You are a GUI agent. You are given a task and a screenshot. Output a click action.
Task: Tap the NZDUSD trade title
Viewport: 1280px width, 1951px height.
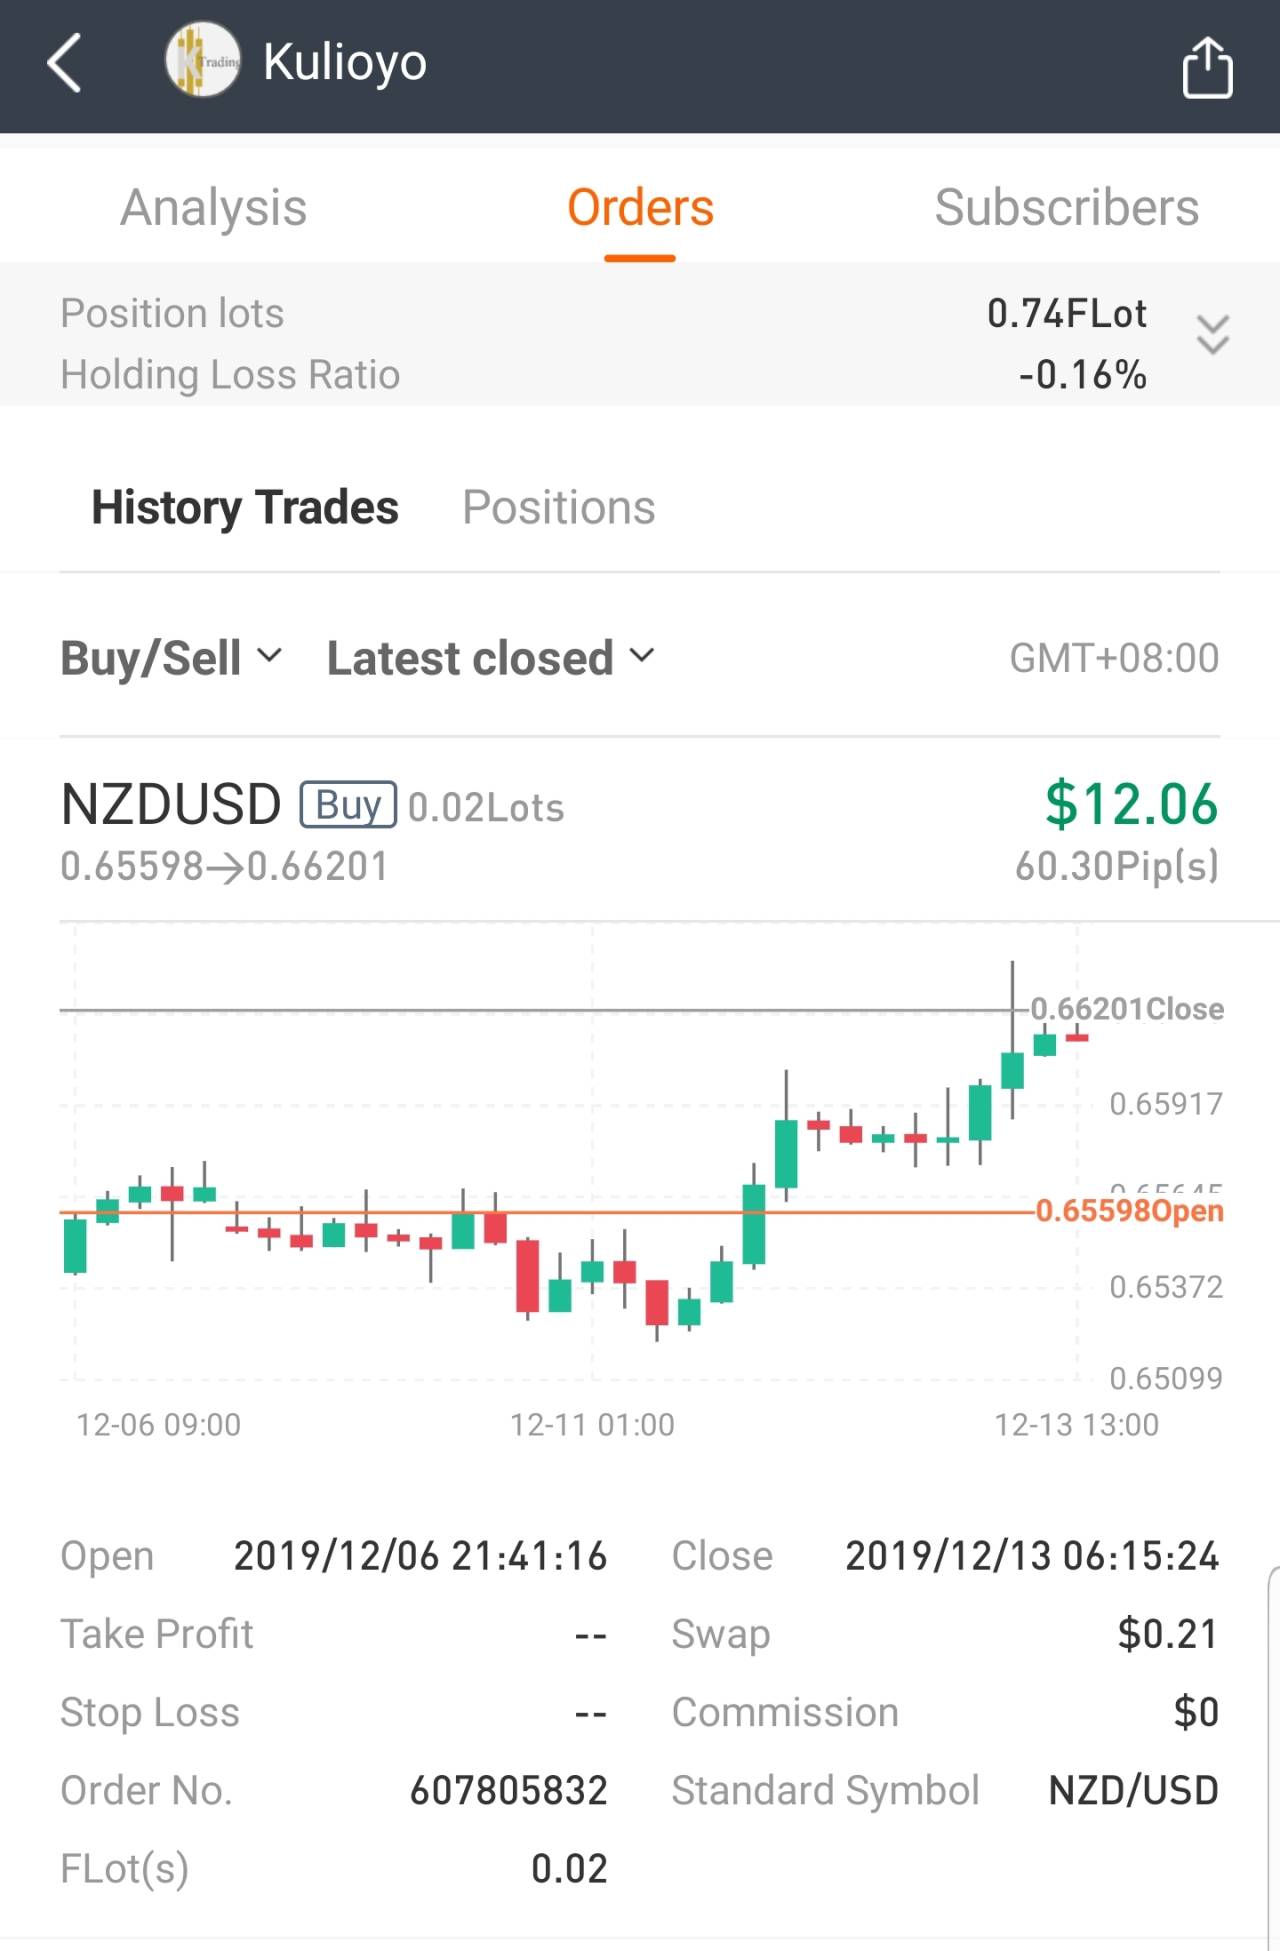[171, 805]
